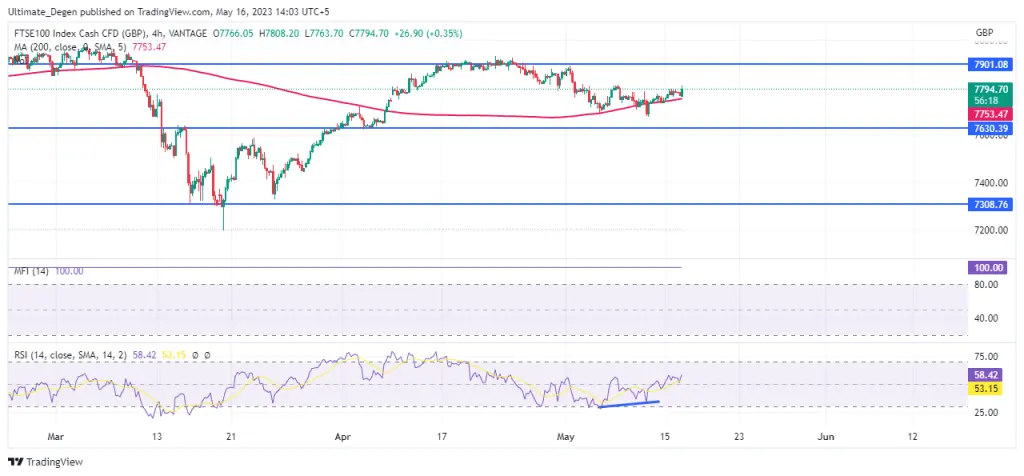Click the purple 100.00 MFI value label
Screen dimensions: 1024x476
(x=988, y=268)
